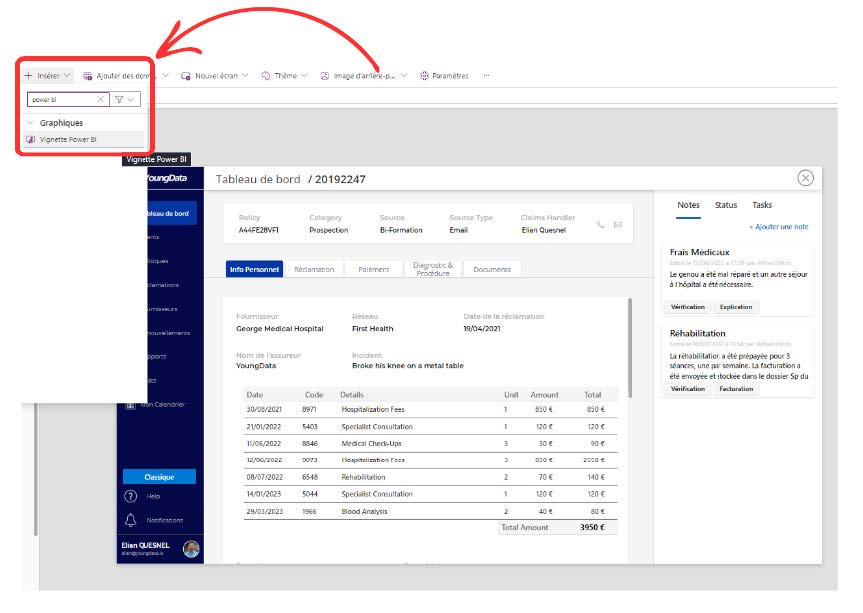Click Vérification tag under Réhabilitation
Image resolution: width=863 pixels, height=613 pixels.
point(688,388)
